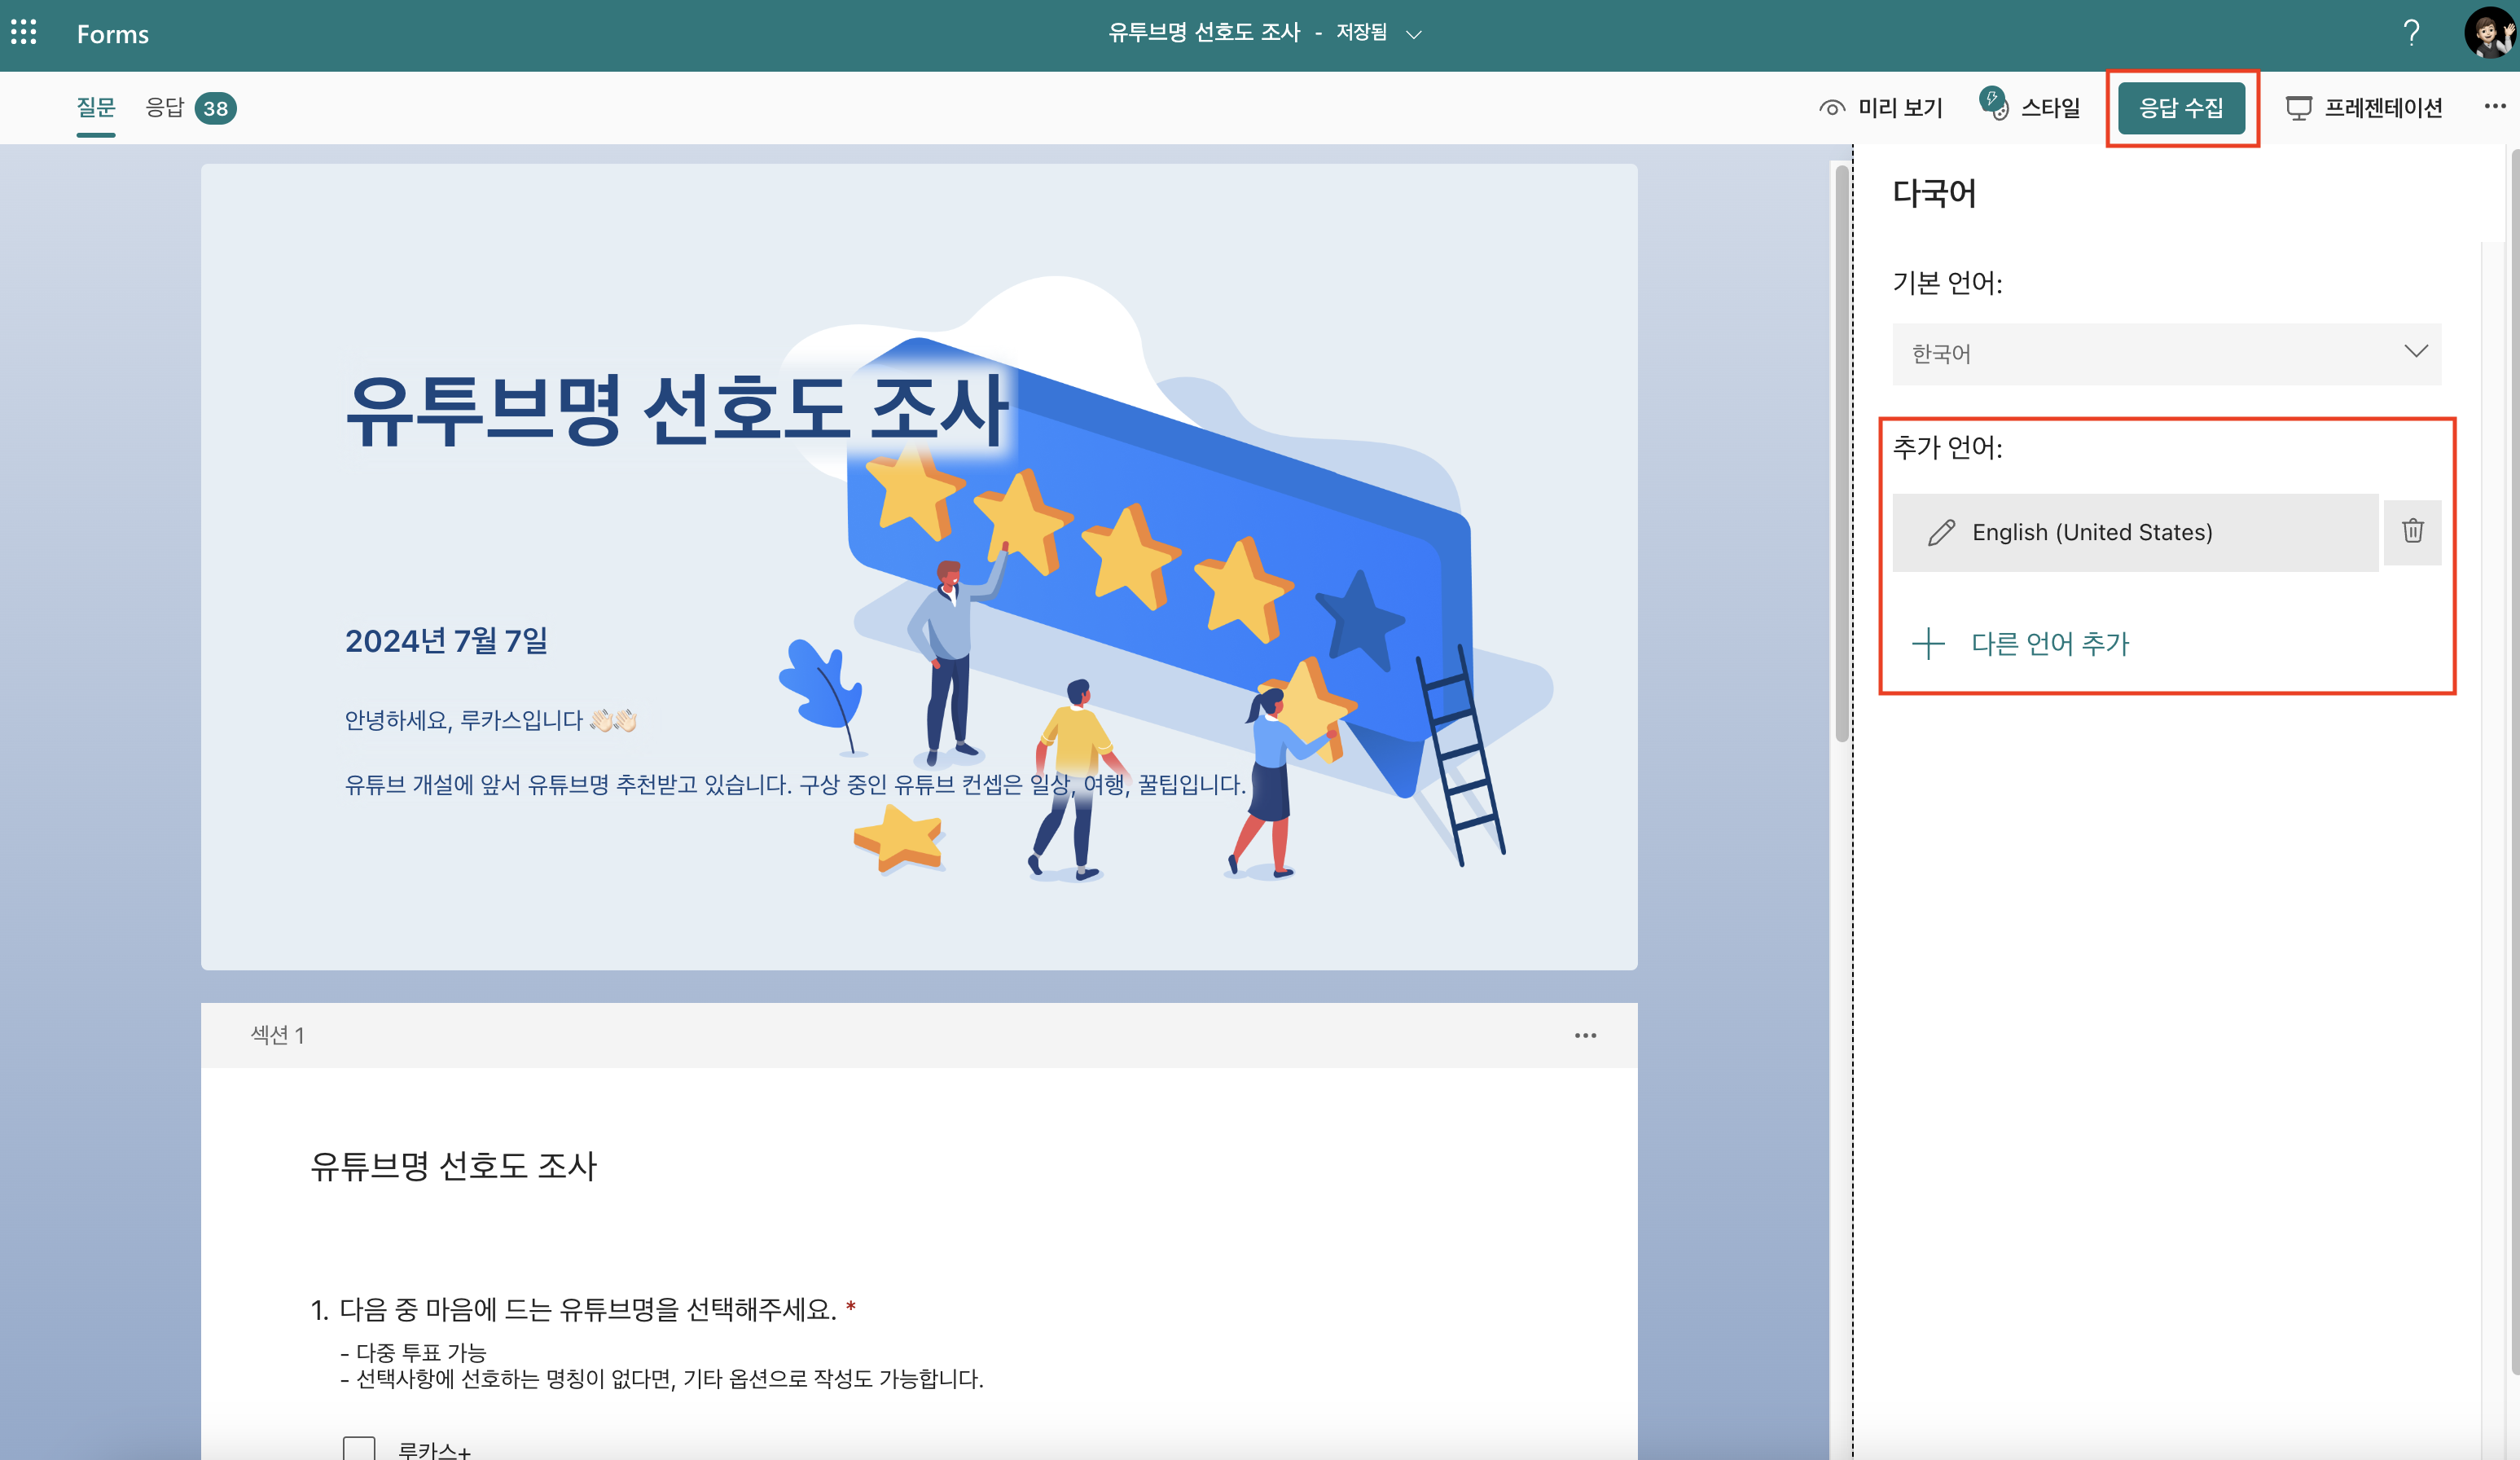
Task: Click the 응답 수집 button
Action: click(x=2181, y=108)
